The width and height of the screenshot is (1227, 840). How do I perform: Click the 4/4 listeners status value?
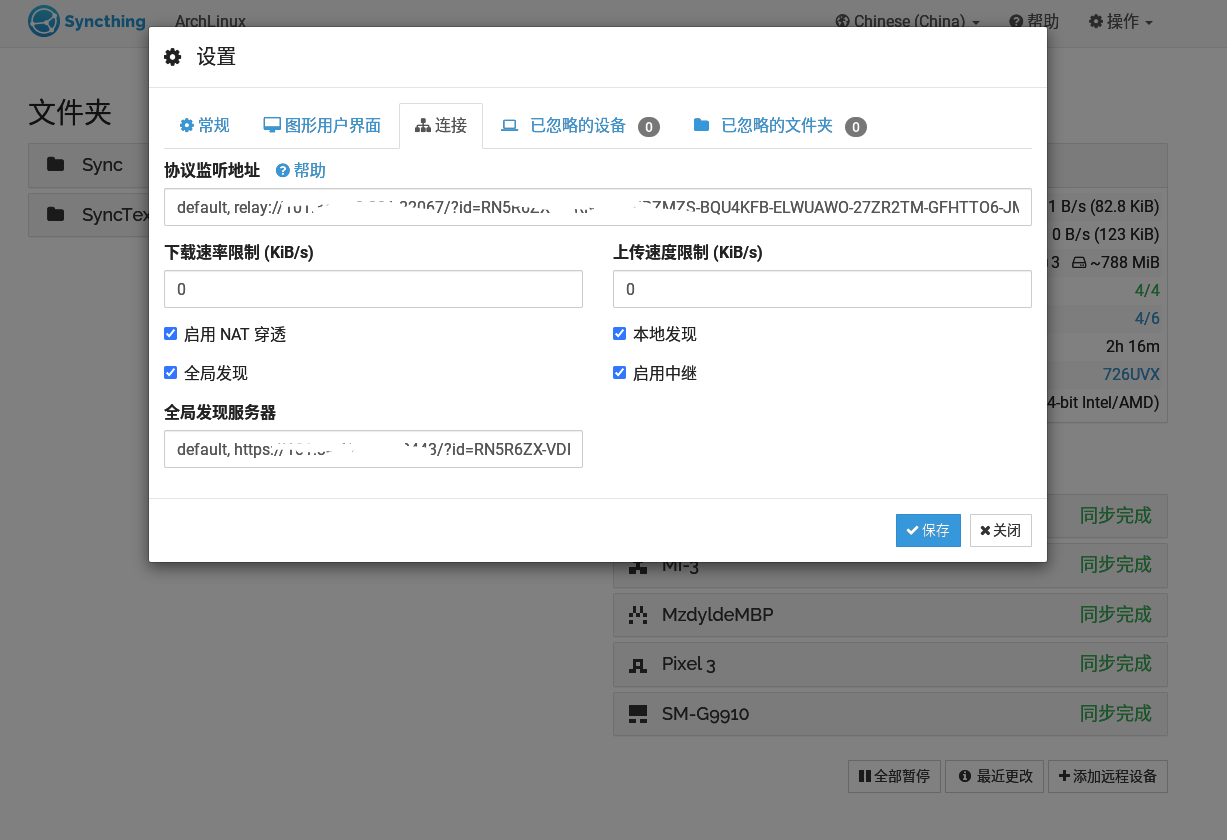click(1147, 291)
